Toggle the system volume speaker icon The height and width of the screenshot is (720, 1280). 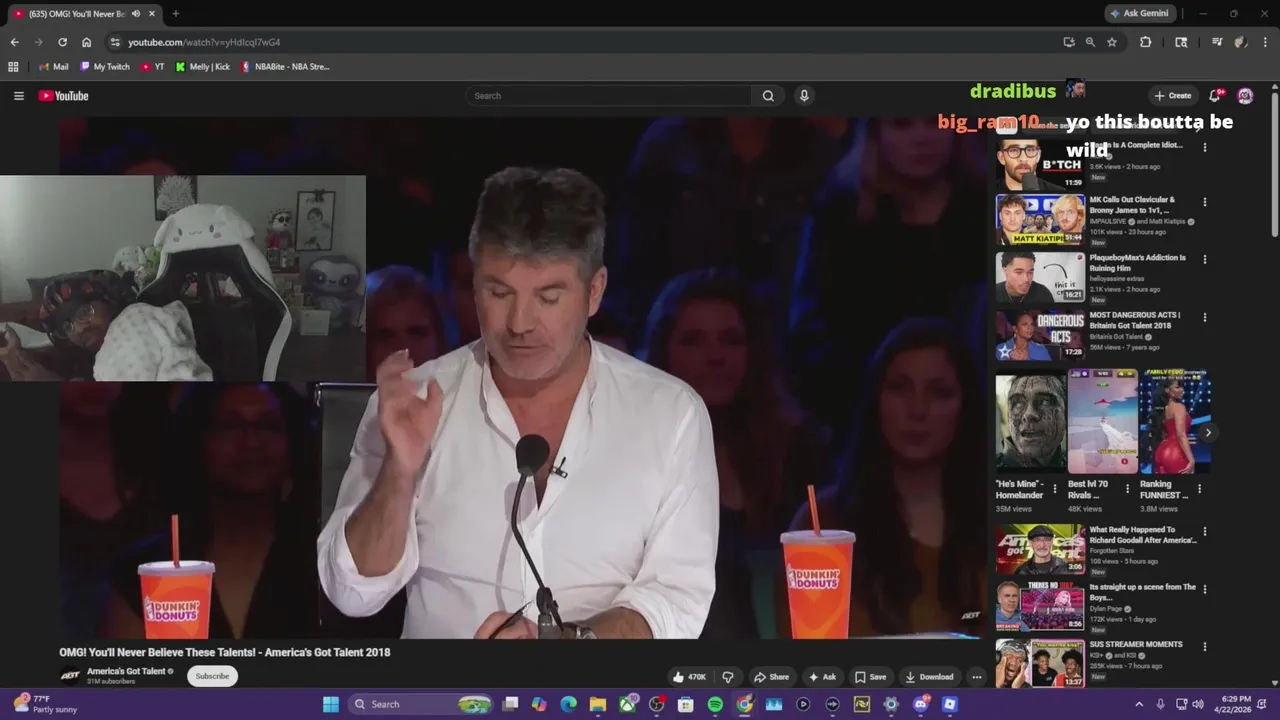[1198, 704]
